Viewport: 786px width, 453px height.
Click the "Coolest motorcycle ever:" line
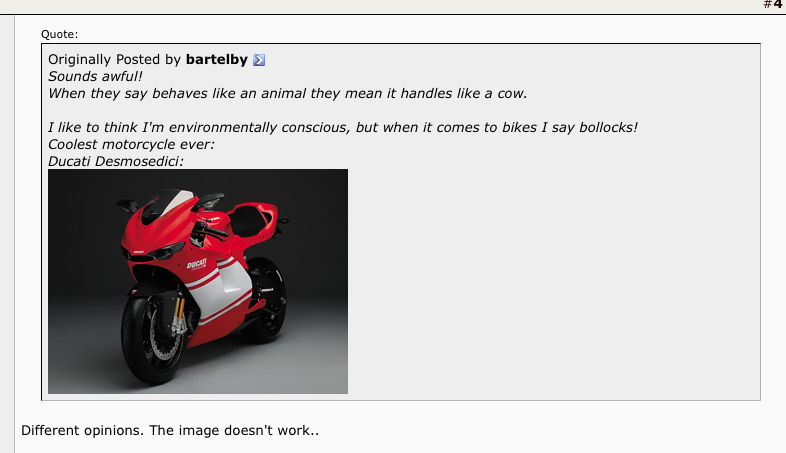point(131,145)
